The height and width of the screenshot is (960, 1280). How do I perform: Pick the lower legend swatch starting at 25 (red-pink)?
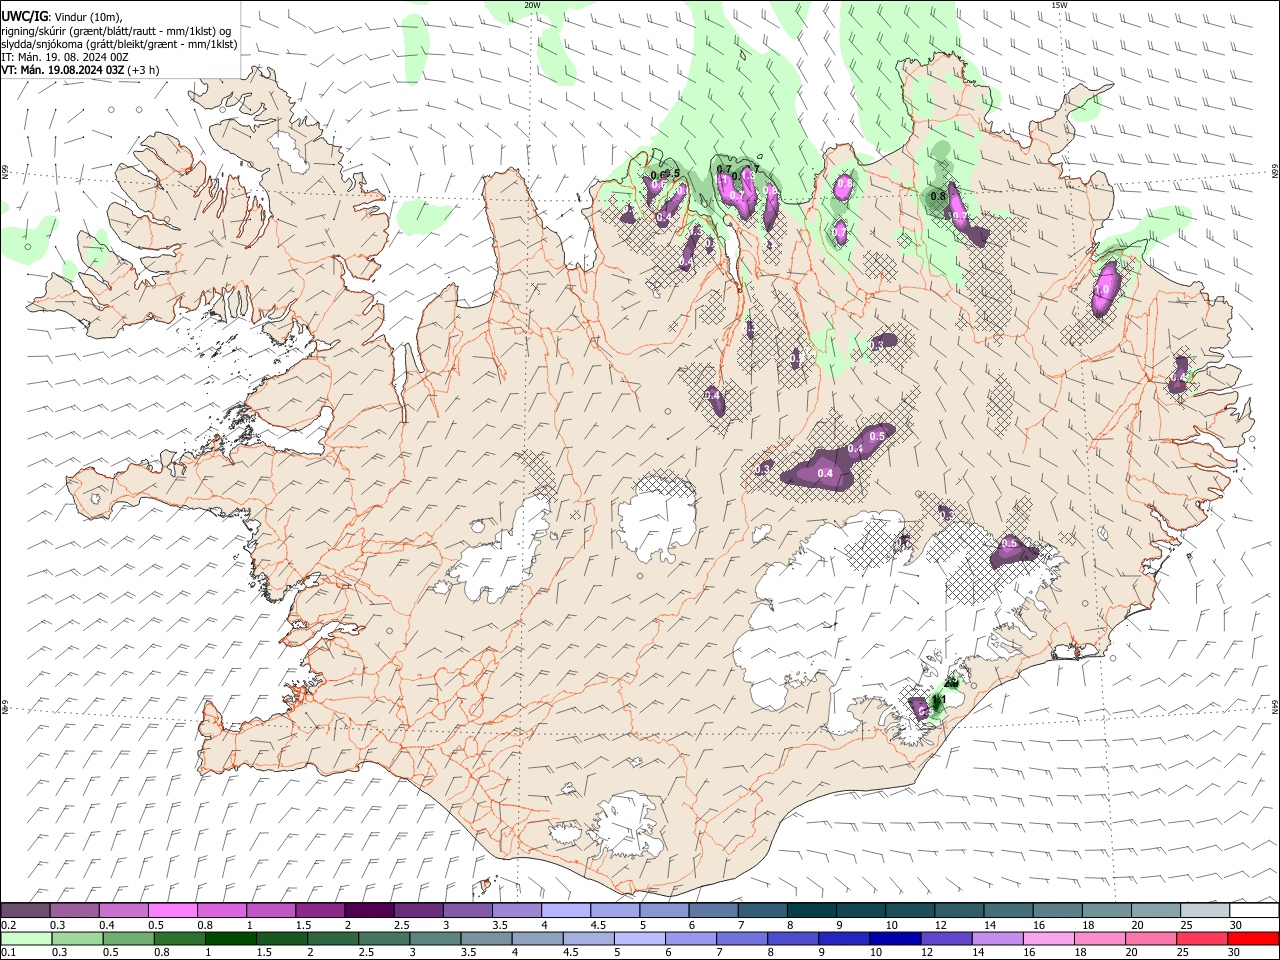coord(1202,938)
